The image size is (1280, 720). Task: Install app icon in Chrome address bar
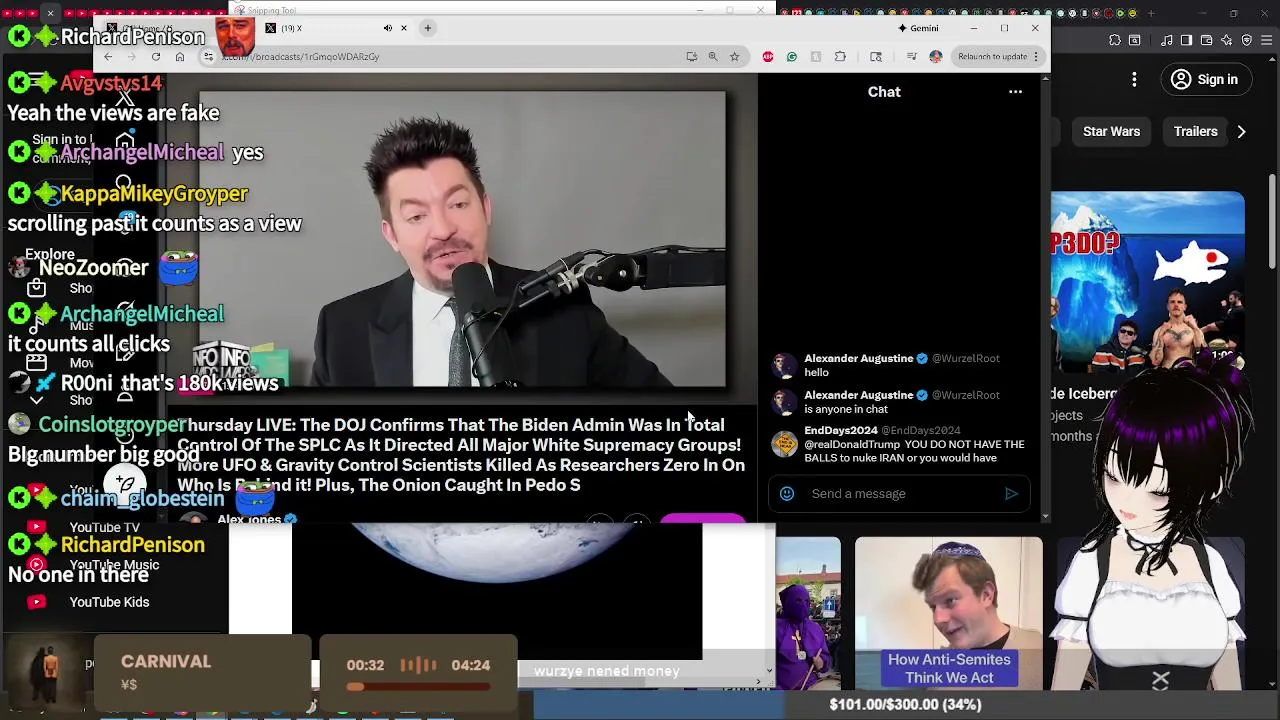coord(691,57)
